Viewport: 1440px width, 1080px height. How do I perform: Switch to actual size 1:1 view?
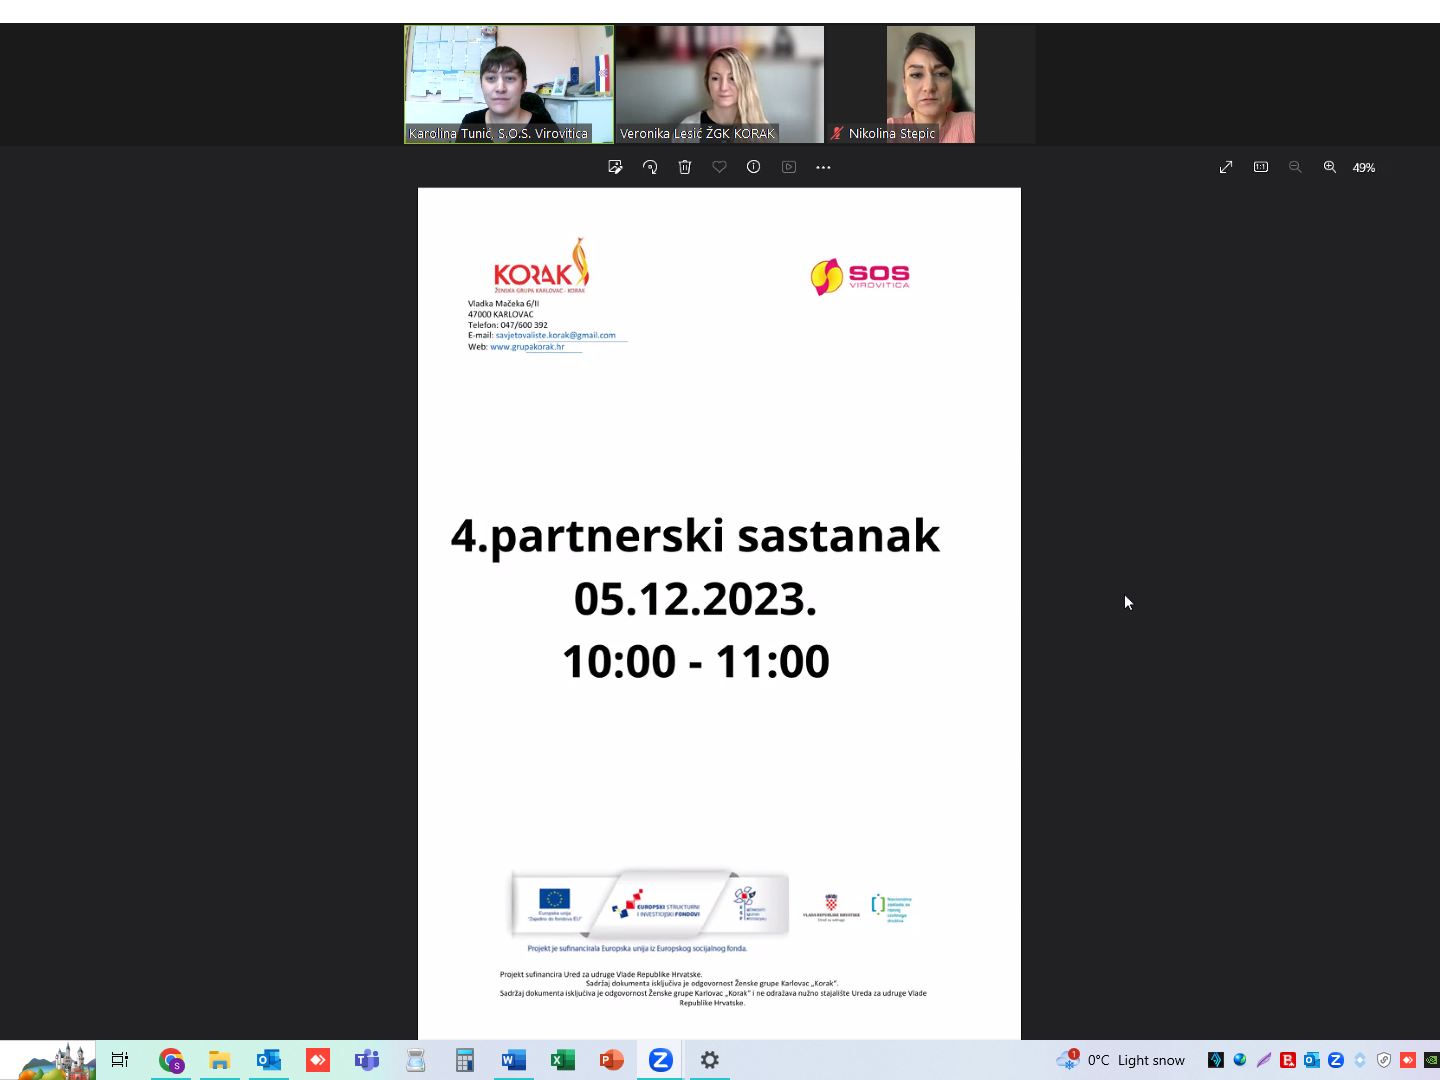pyautogui.click(x=1261, y=167)
